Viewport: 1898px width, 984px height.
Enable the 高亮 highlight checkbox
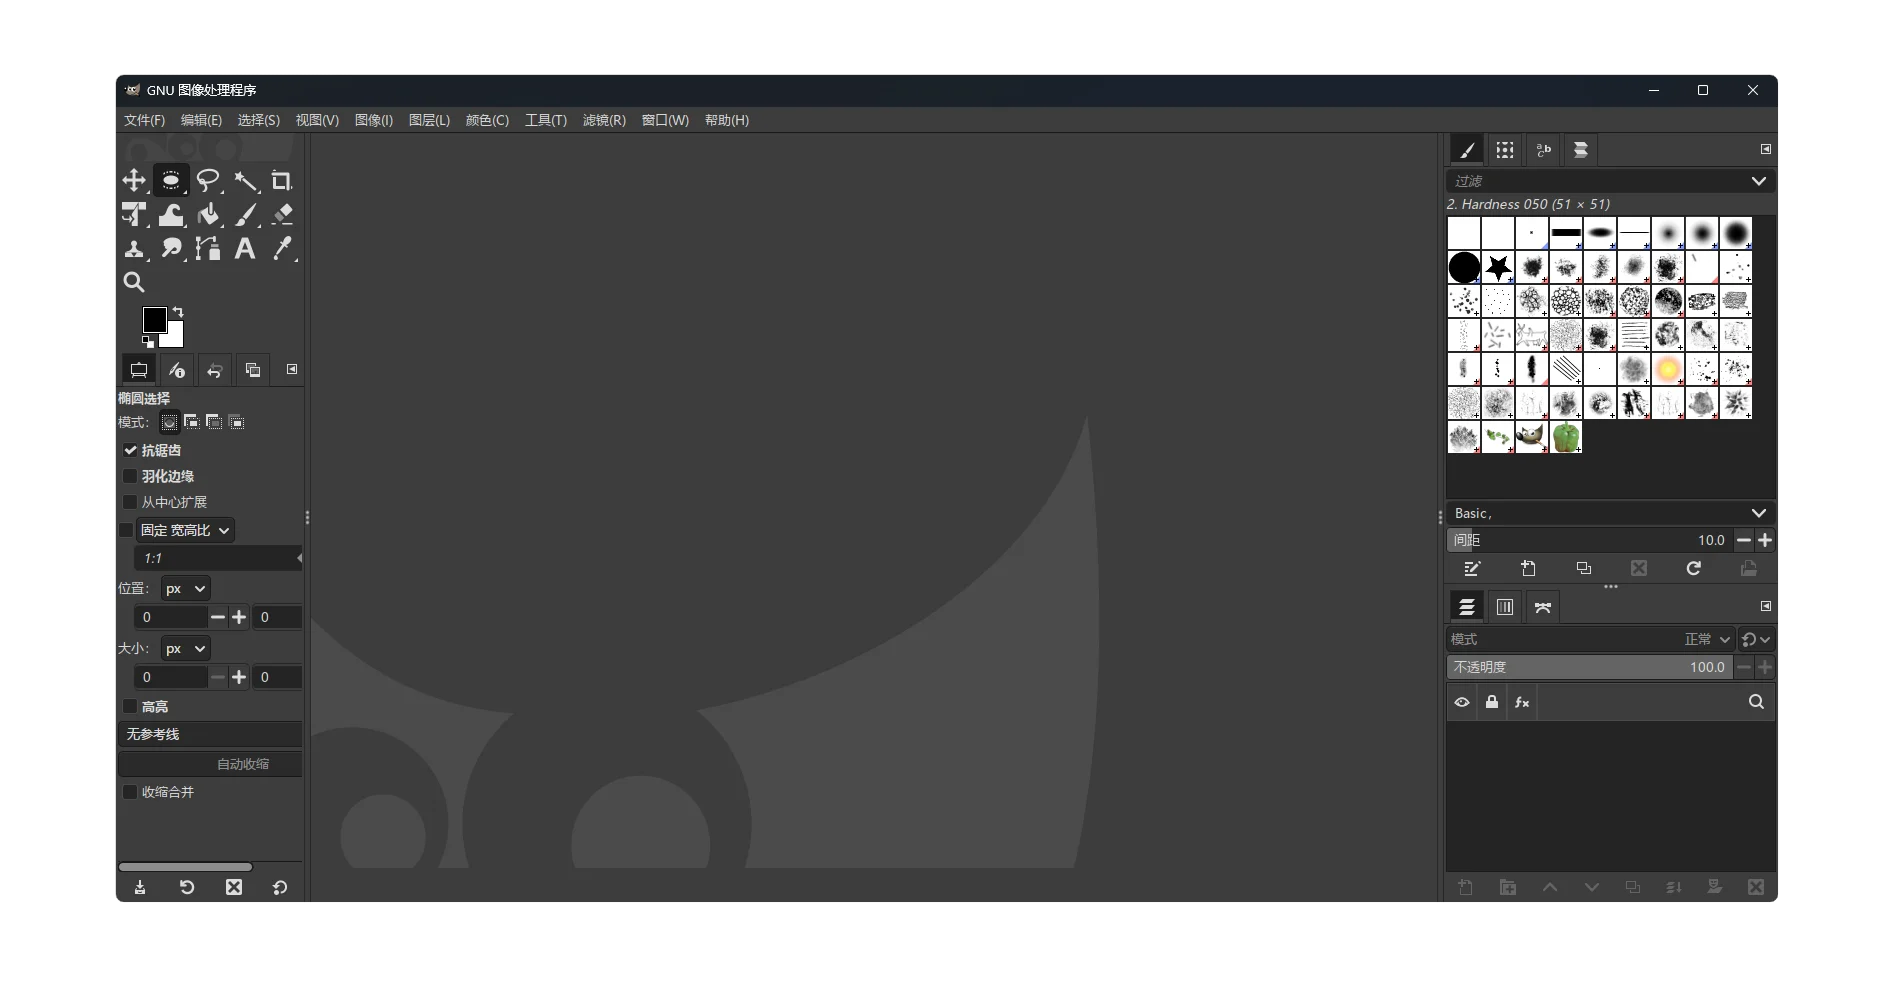[x=130, y=706]
